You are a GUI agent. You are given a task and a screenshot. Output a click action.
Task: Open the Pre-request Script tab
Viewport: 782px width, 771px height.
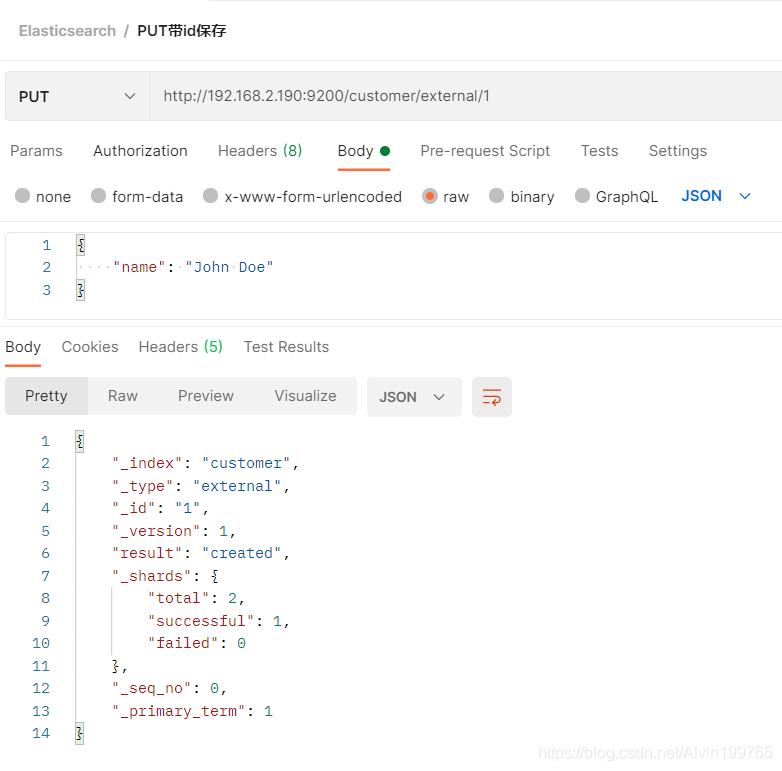(485, 151)
